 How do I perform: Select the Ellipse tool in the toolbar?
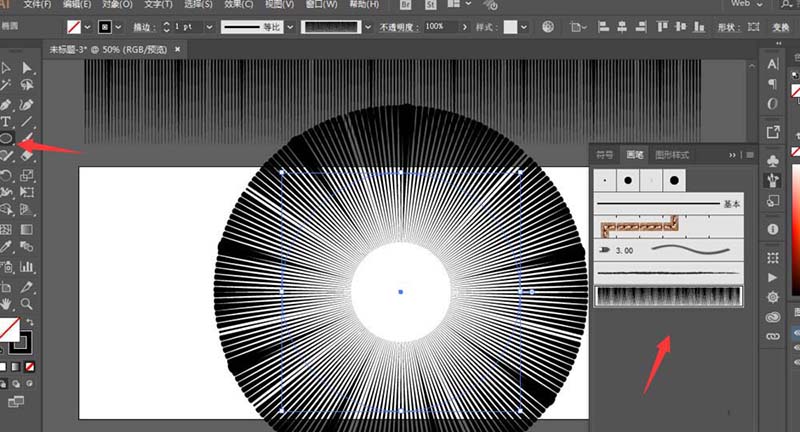[7, 138]
